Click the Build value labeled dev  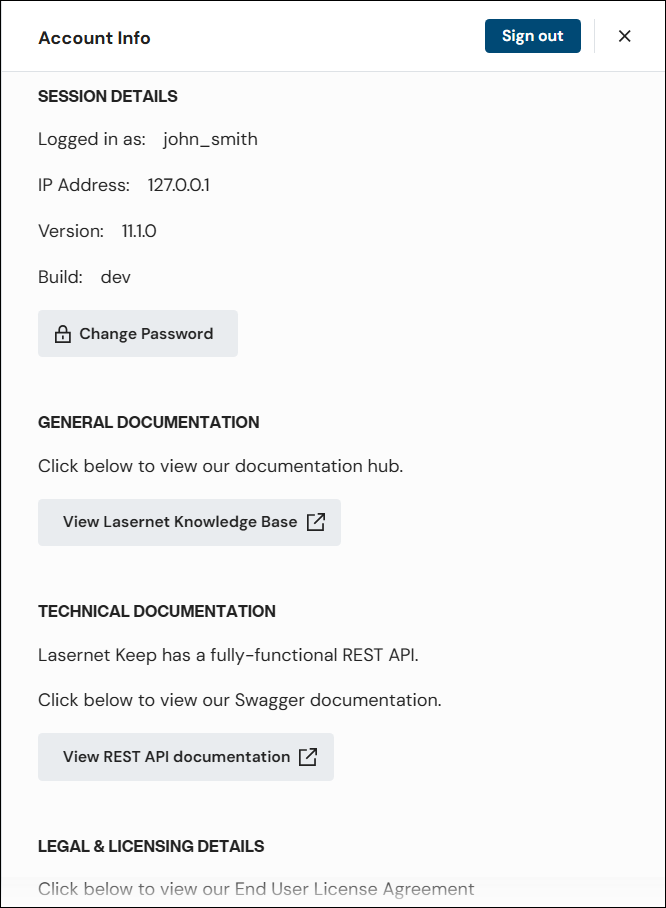[115, 277]
